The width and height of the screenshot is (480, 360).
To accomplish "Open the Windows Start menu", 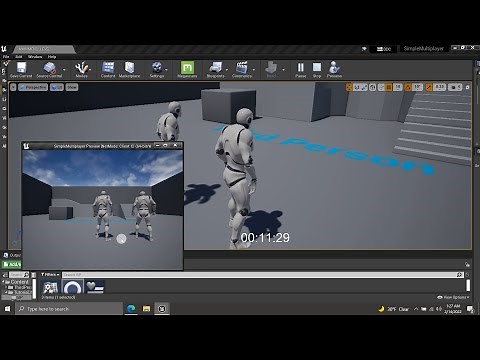I will coord(7,309).
